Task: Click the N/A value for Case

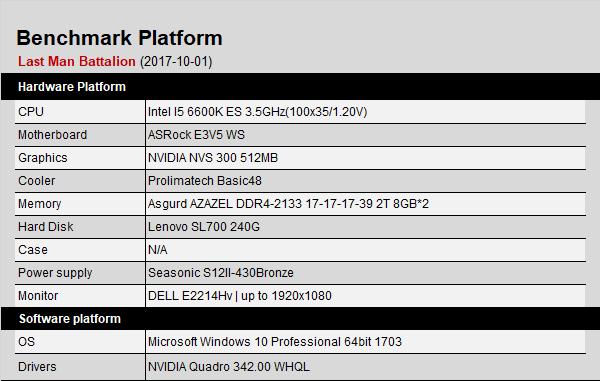Action: (158, 249)
